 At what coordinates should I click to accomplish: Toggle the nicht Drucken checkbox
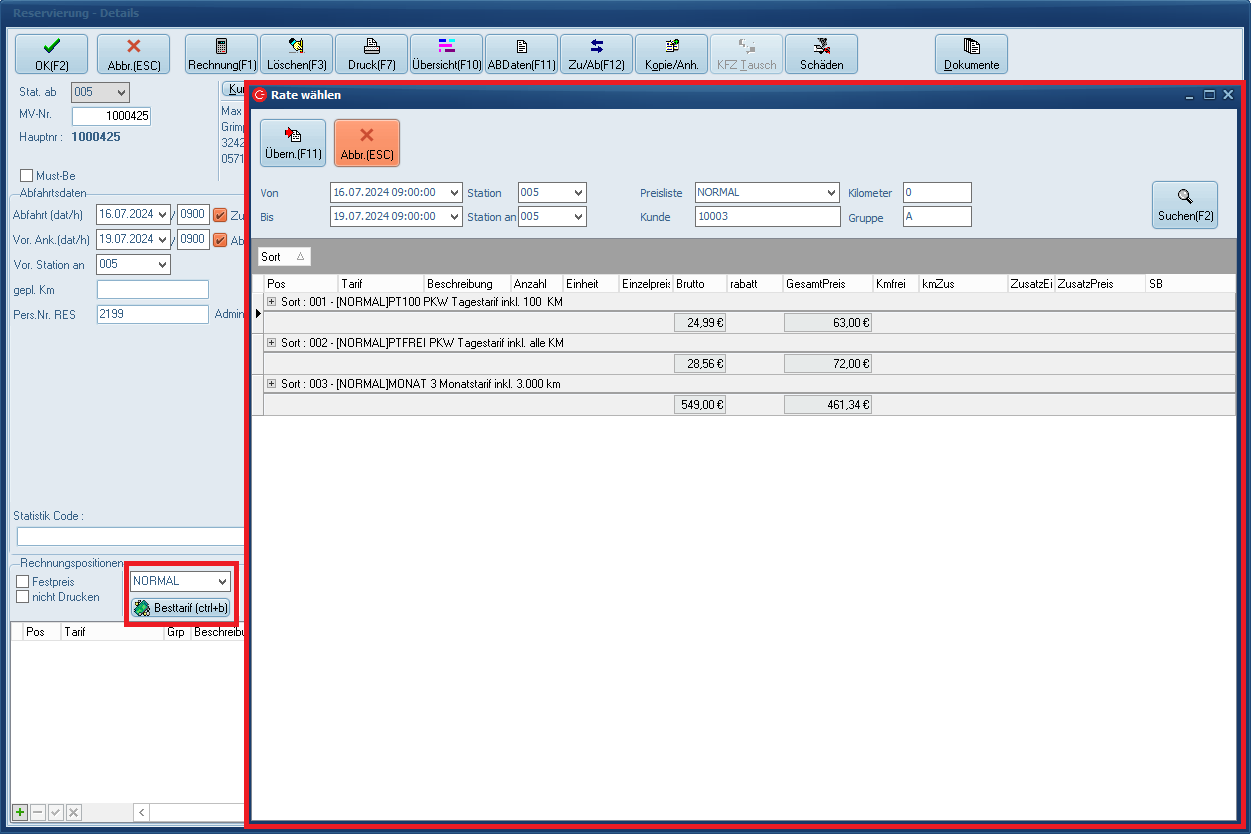(23, 597)
